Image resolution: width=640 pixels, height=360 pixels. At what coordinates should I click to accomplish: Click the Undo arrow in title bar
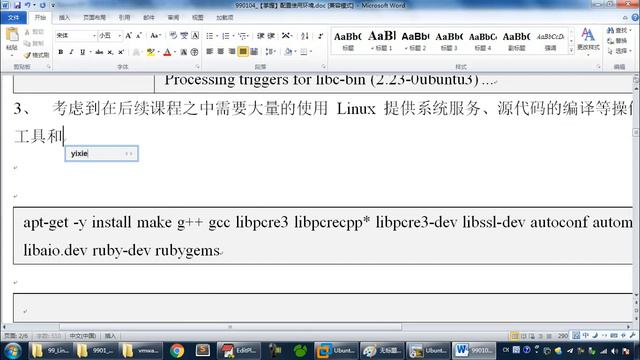pyautogui.click(x=28, y=5)
